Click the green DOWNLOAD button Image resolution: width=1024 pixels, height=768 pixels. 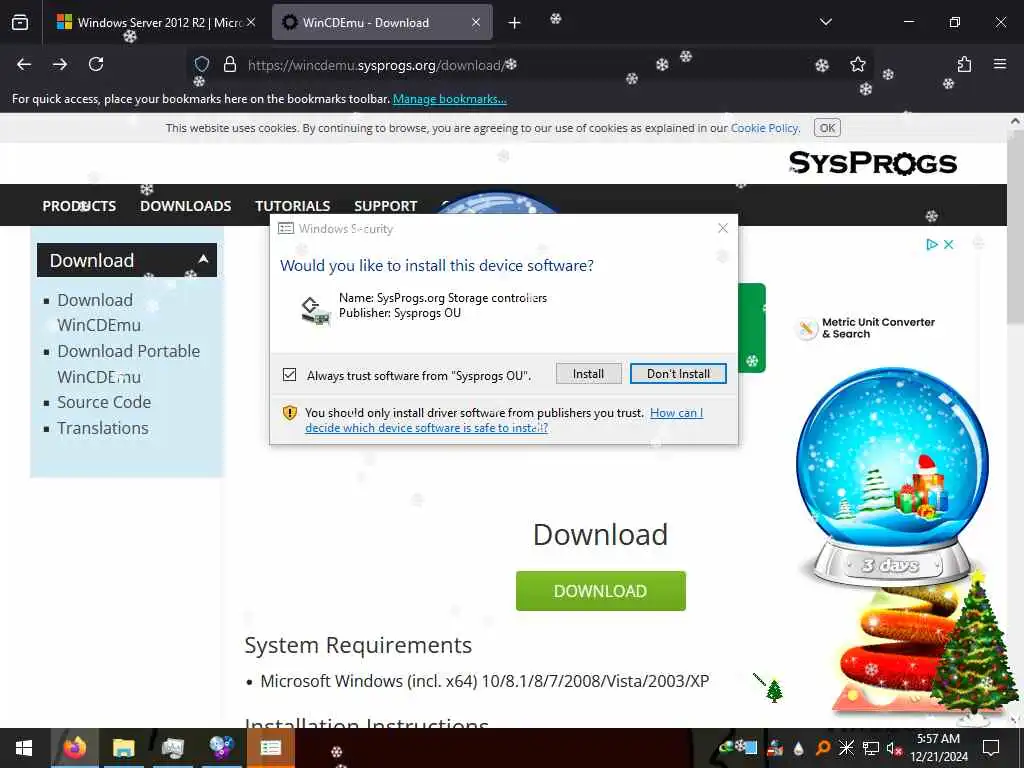point(600,591)
